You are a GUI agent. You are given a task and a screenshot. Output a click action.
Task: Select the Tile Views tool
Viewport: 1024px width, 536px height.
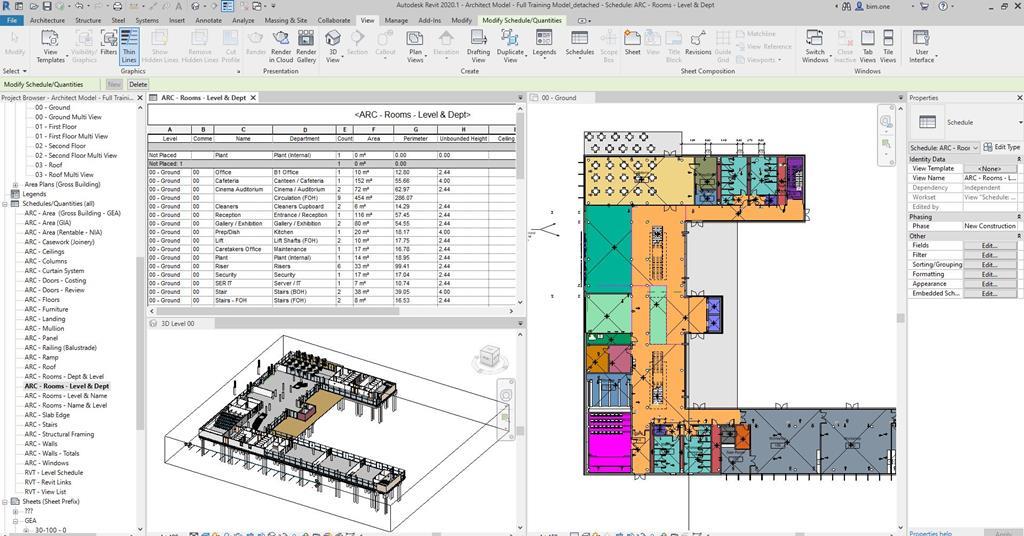click(x=888, y=45)
